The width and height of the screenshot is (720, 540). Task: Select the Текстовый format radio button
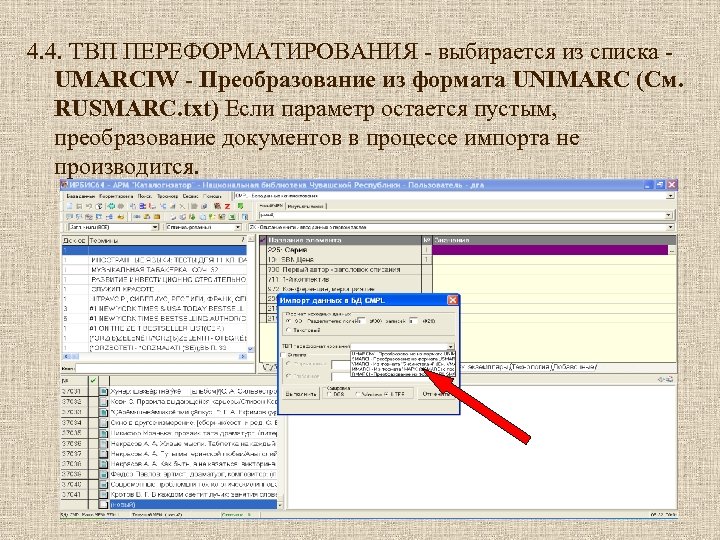tap(288, 330)
